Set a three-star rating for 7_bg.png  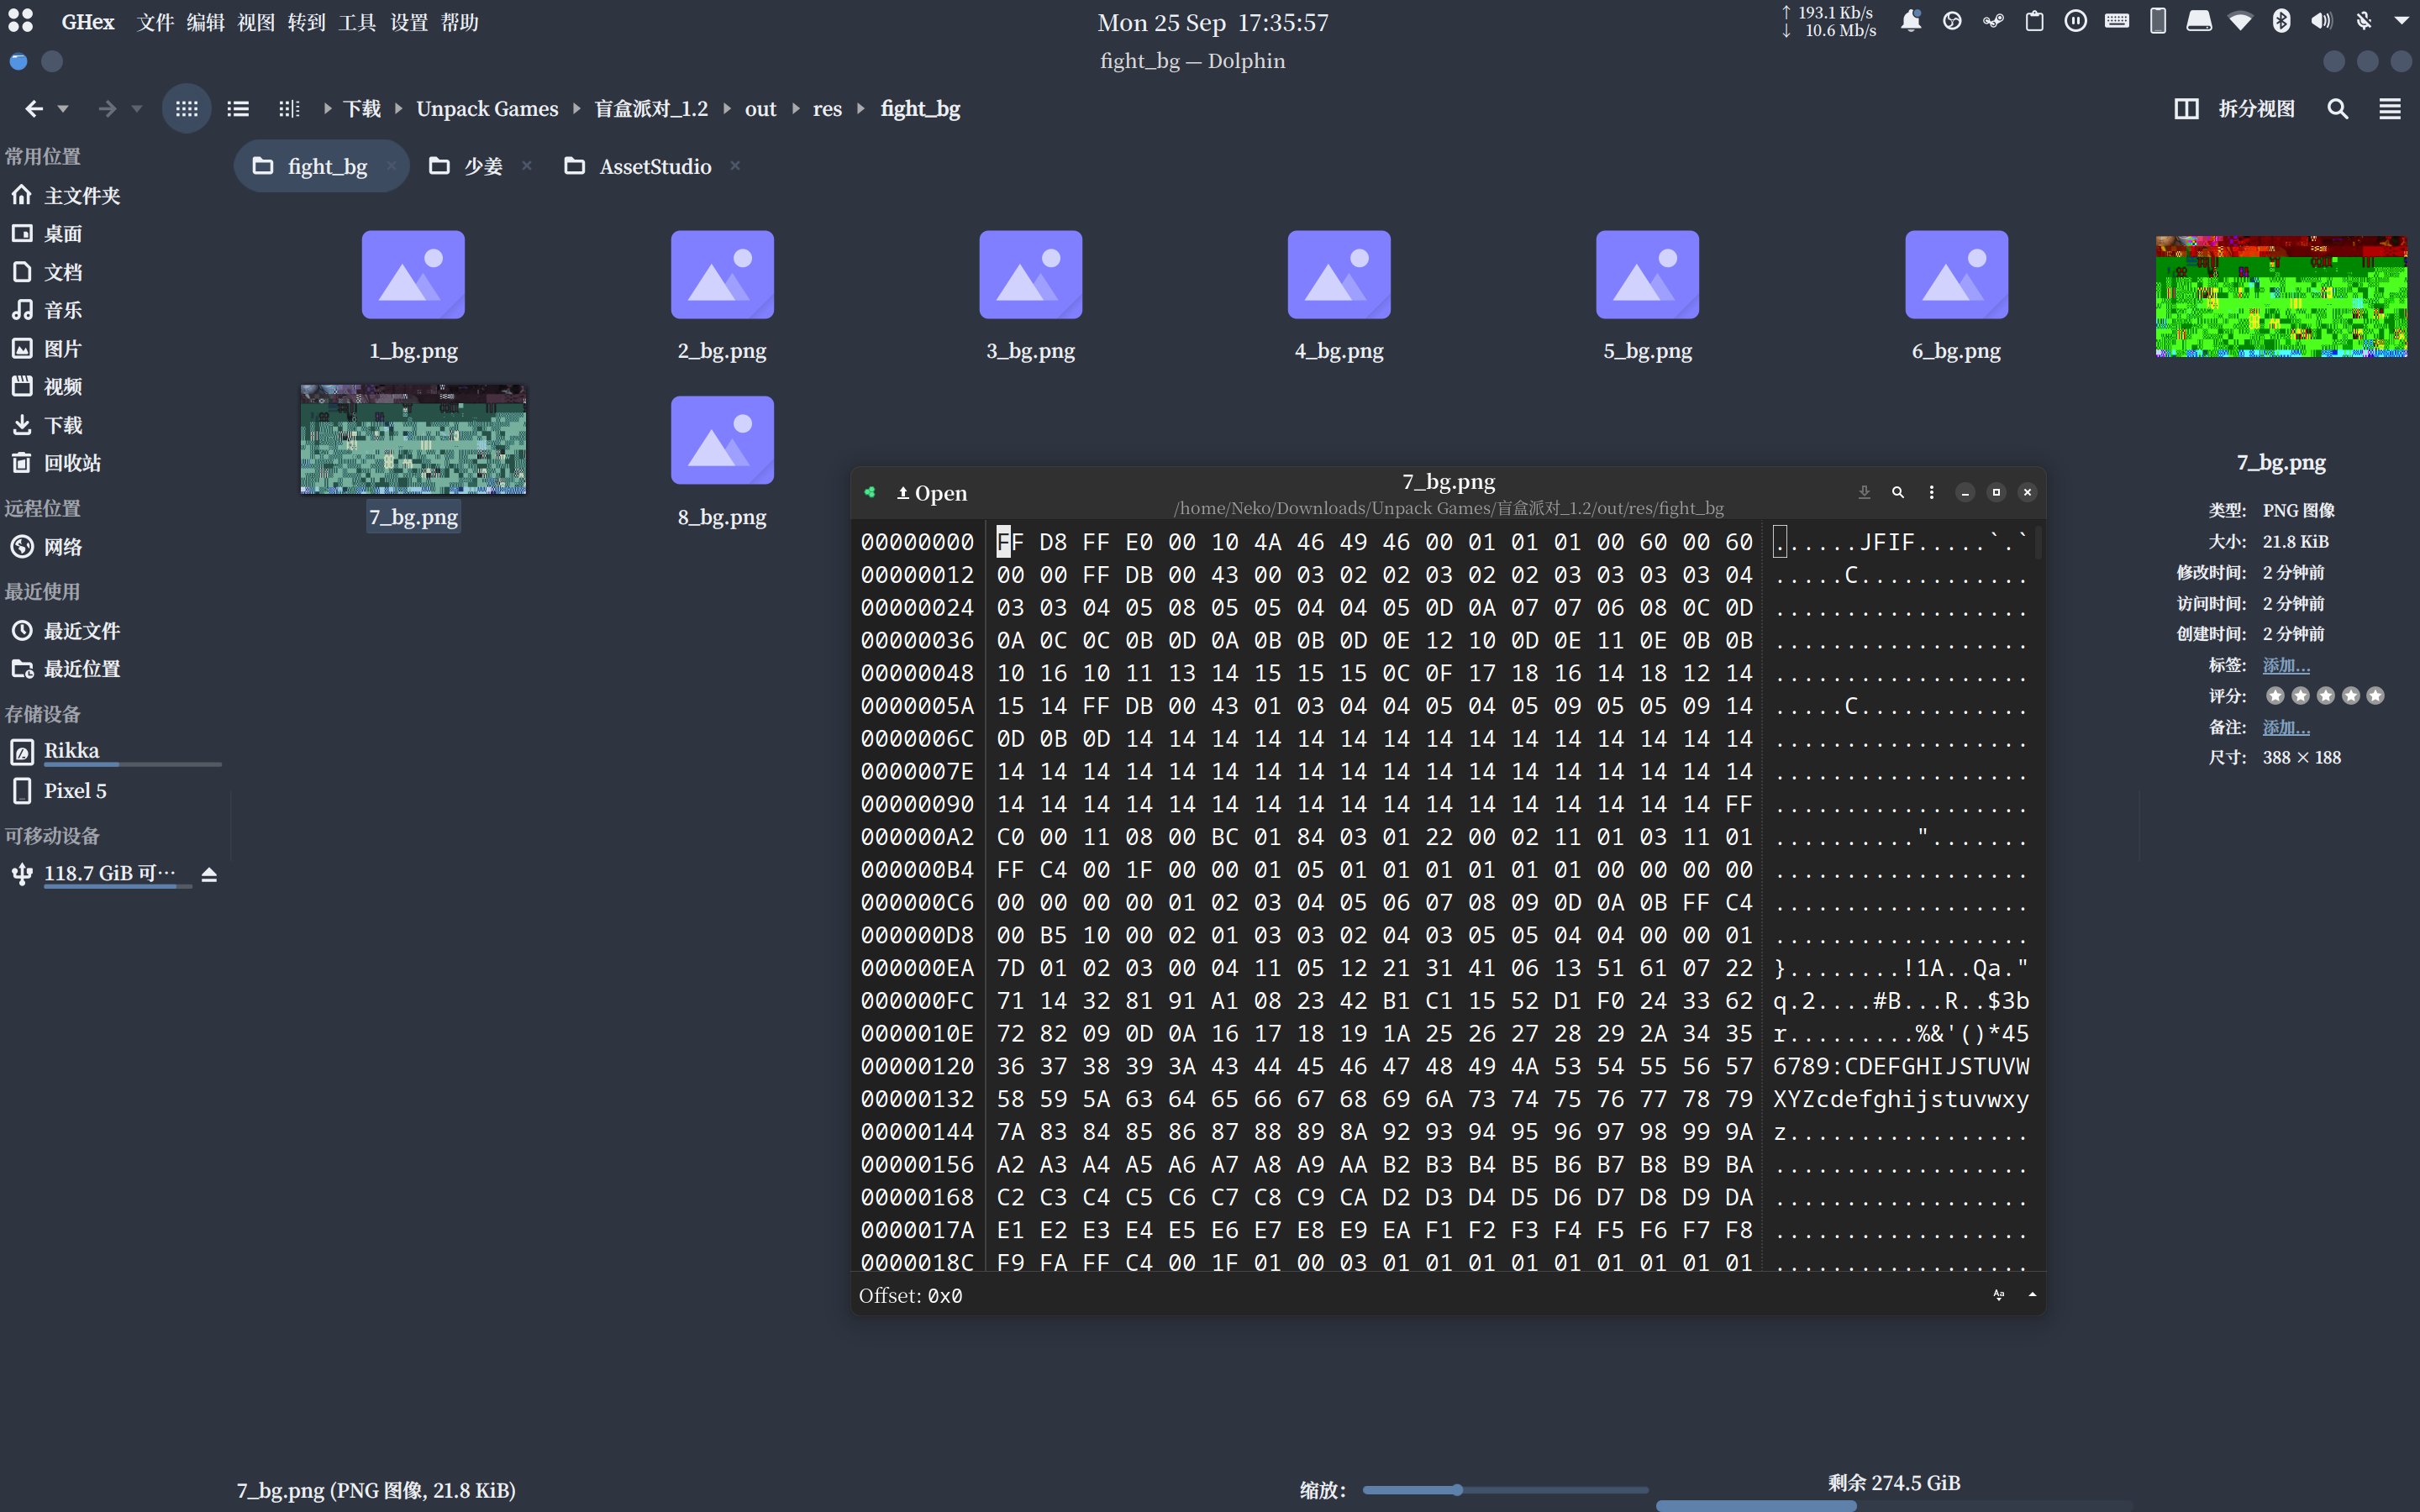pos(2326,696)
